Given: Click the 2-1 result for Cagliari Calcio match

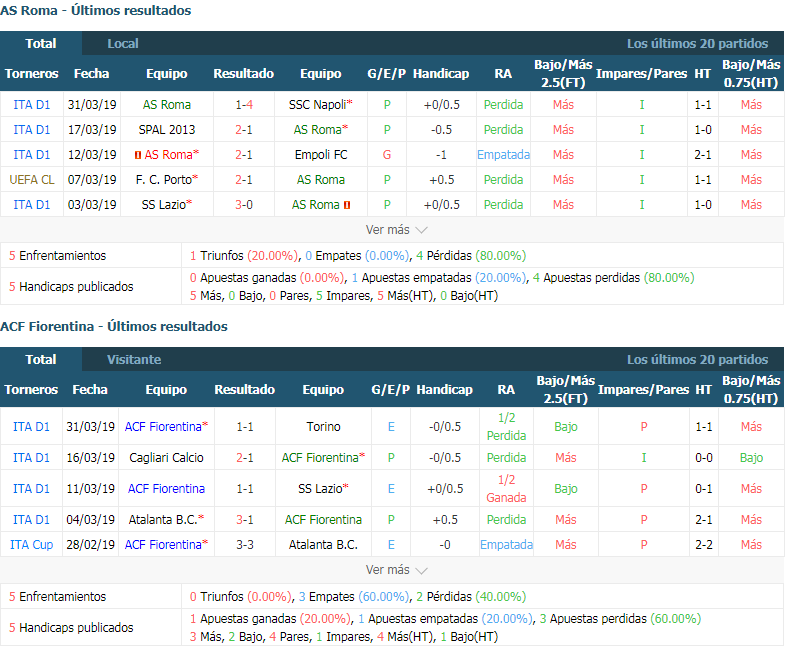Looking at the screenshot, I should [245, 458].
